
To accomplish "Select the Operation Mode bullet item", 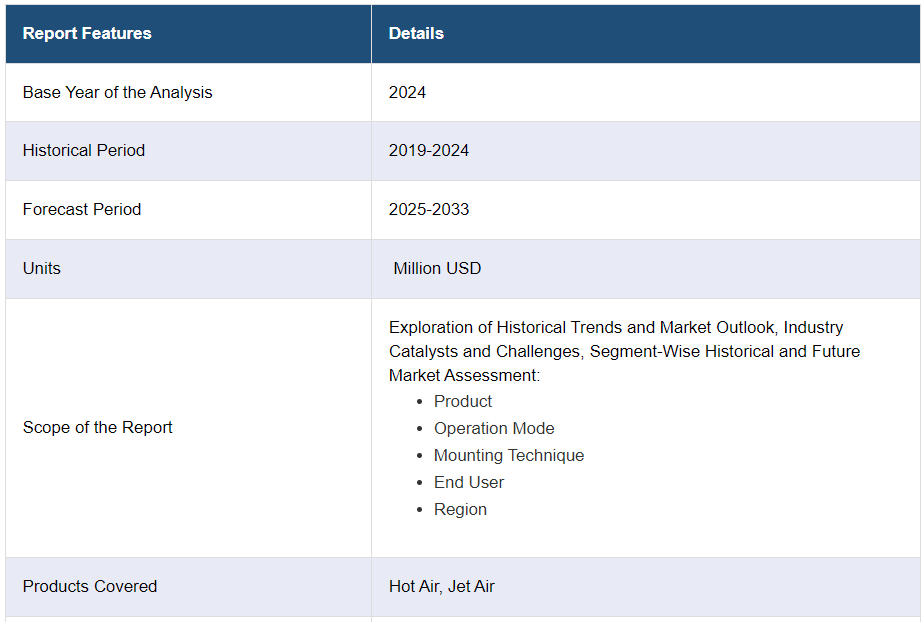I will pyautogui.click(x=494, y=428).
